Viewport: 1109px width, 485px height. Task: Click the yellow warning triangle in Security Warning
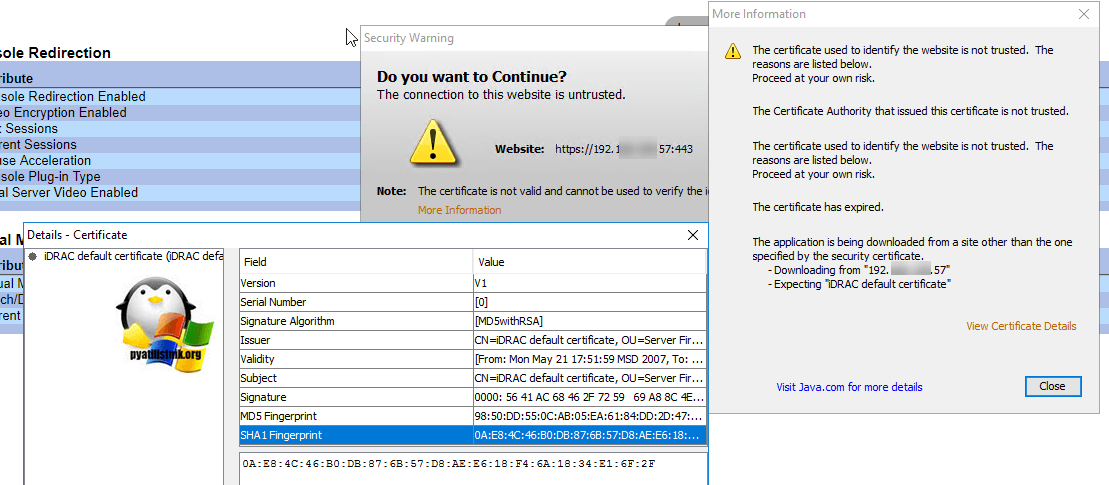[x=433, y=142]
